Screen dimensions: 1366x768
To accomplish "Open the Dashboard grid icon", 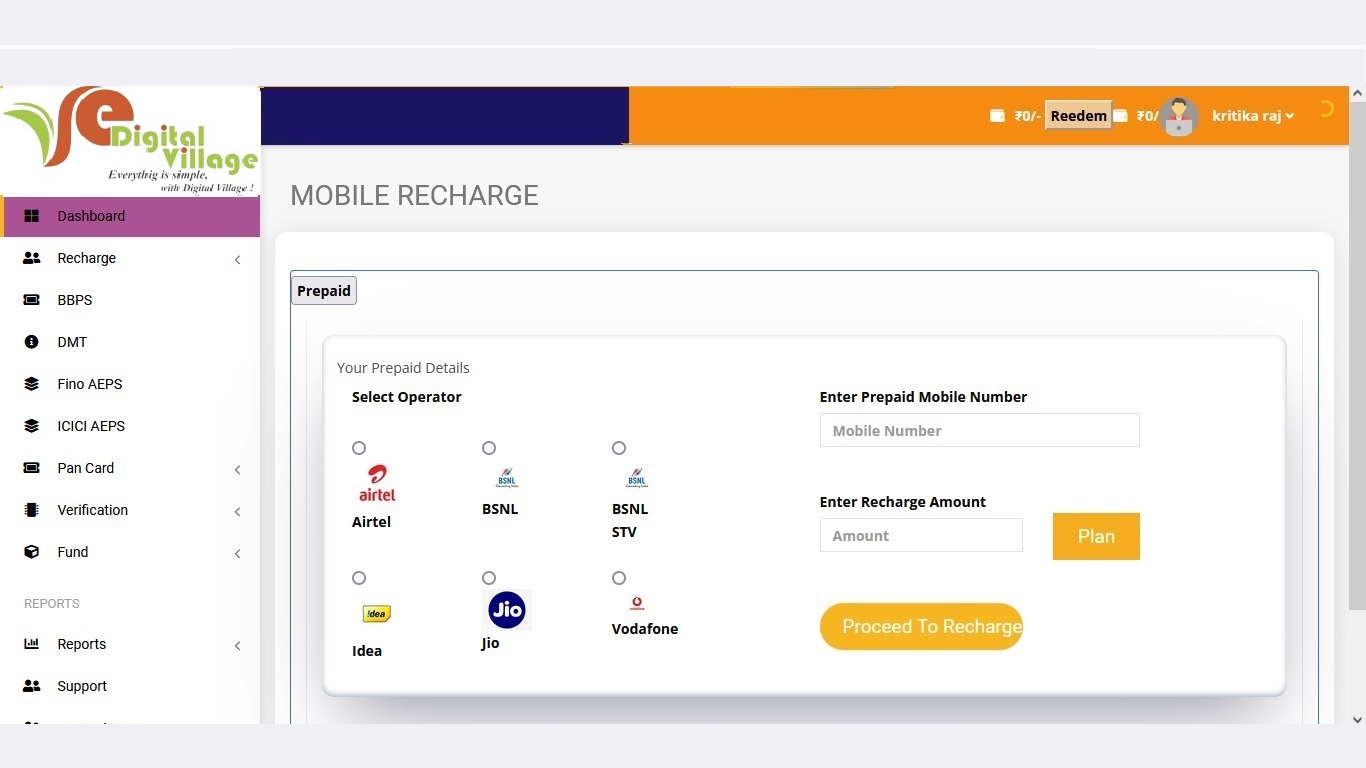I will (31, 216).
